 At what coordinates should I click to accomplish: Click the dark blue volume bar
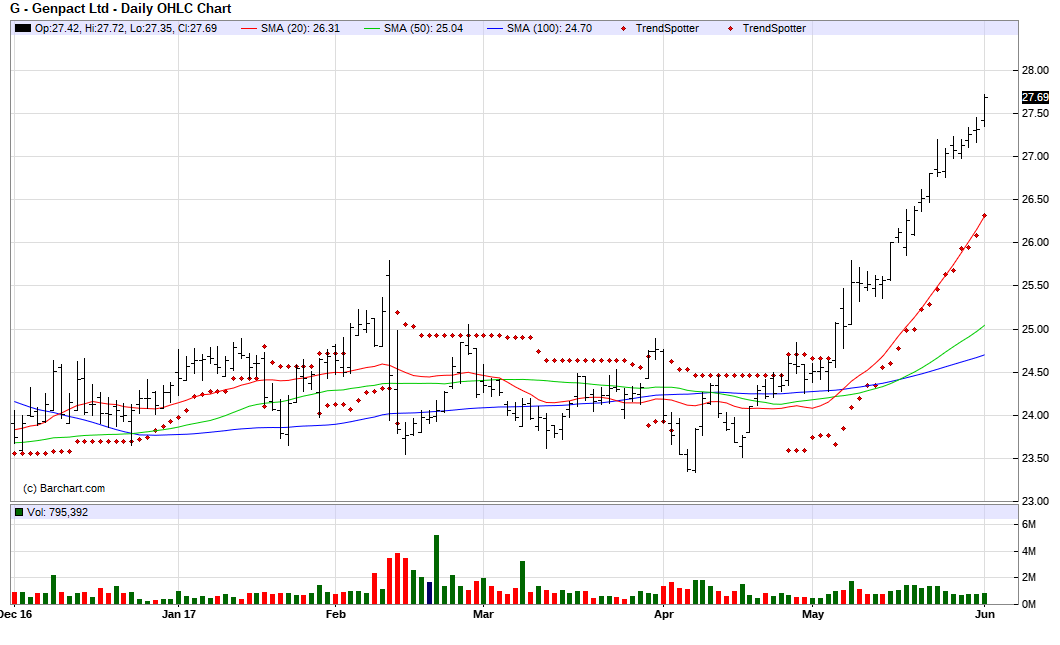click(429, 592)
